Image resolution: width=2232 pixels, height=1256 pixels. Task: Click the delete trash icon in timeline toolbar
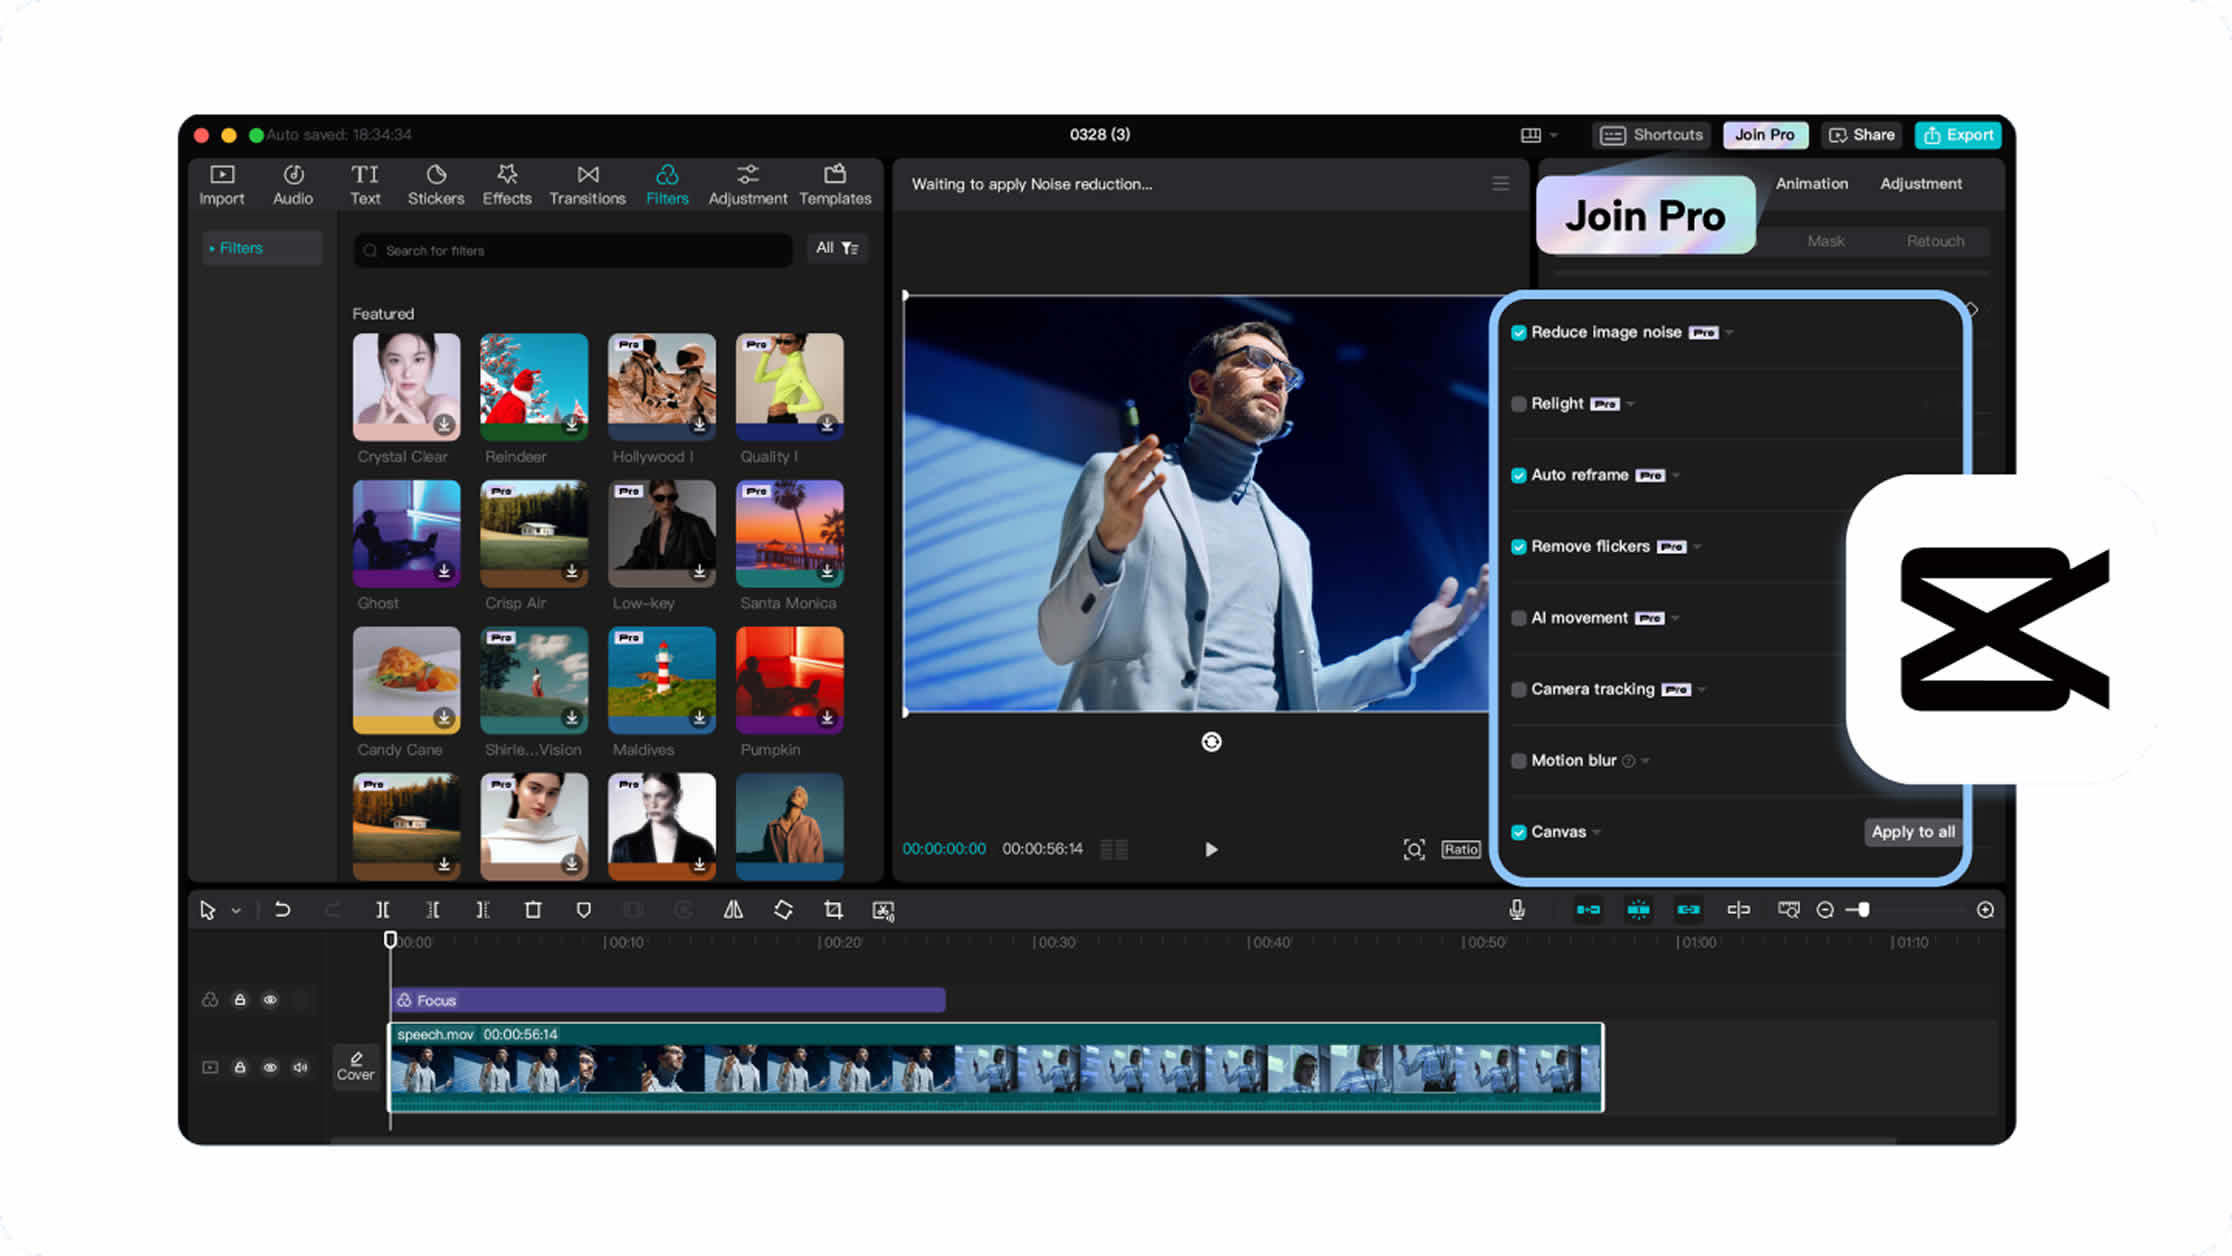tap(533, 910)
